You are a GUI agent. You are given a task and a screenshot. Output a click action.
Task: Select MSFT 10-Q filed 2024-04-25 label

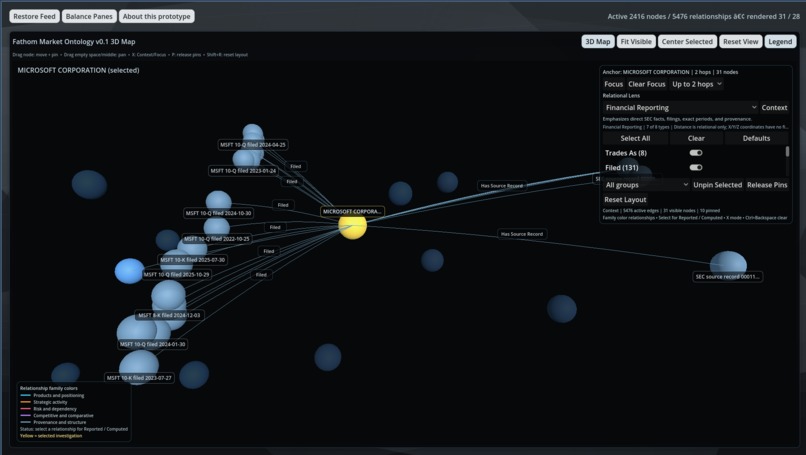click(x=253, y=145)
